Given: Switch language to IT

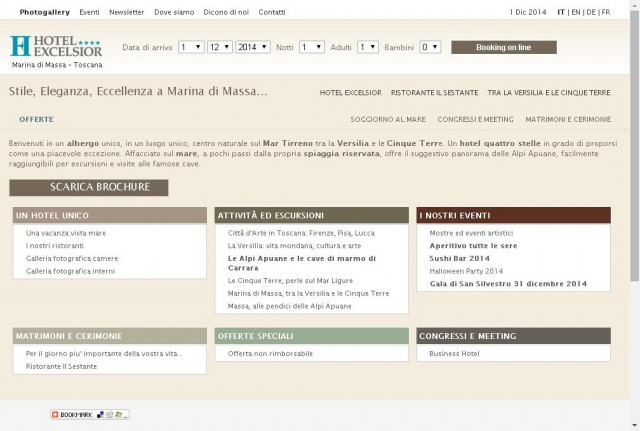Looking at the screenshot, I should [561, 12].
